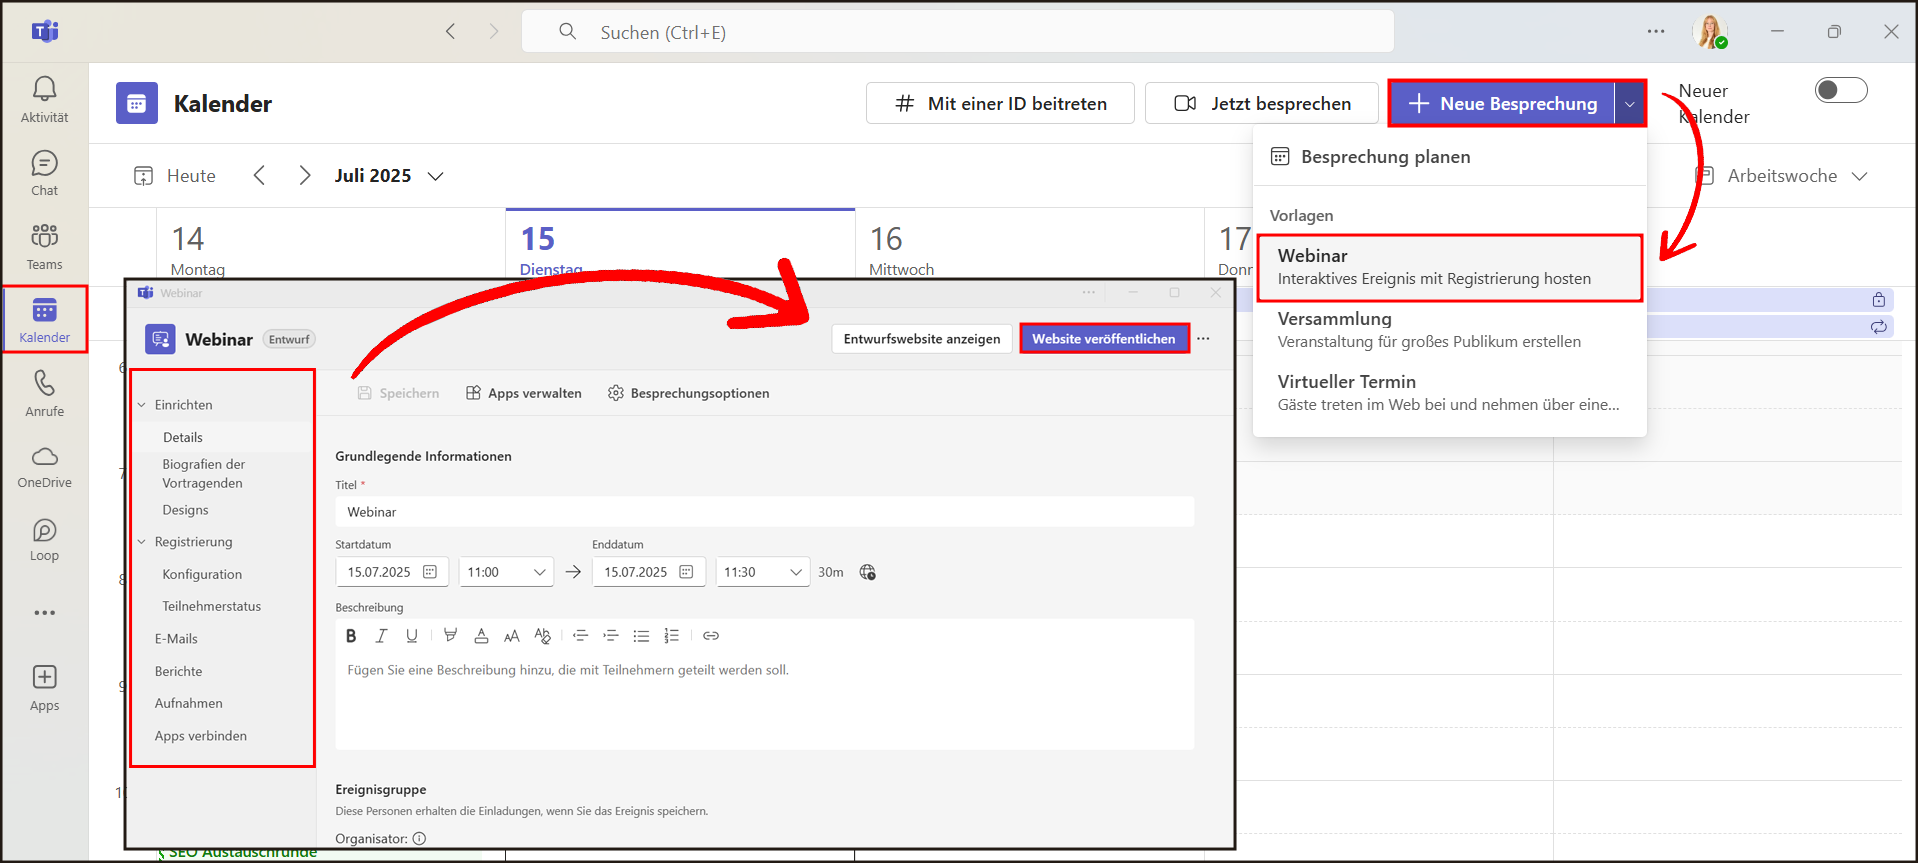Open more options ellipsis beside Website veröffentlichen
The image size is (1918, 863).
[1203, 339]
